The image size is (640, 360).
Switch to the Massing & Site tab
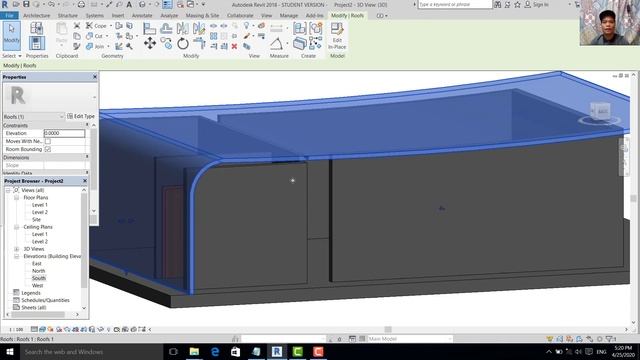pyautogui.click(x=202, y=16)
